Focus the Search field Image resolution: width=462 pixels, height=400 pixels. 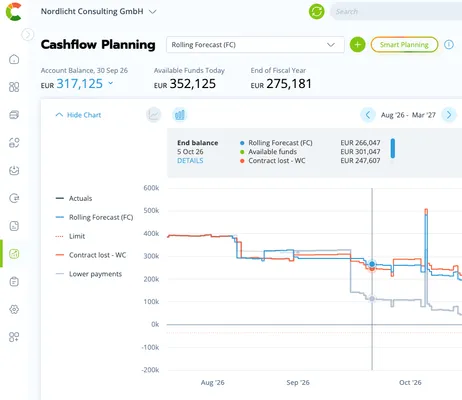coord(396,12)
